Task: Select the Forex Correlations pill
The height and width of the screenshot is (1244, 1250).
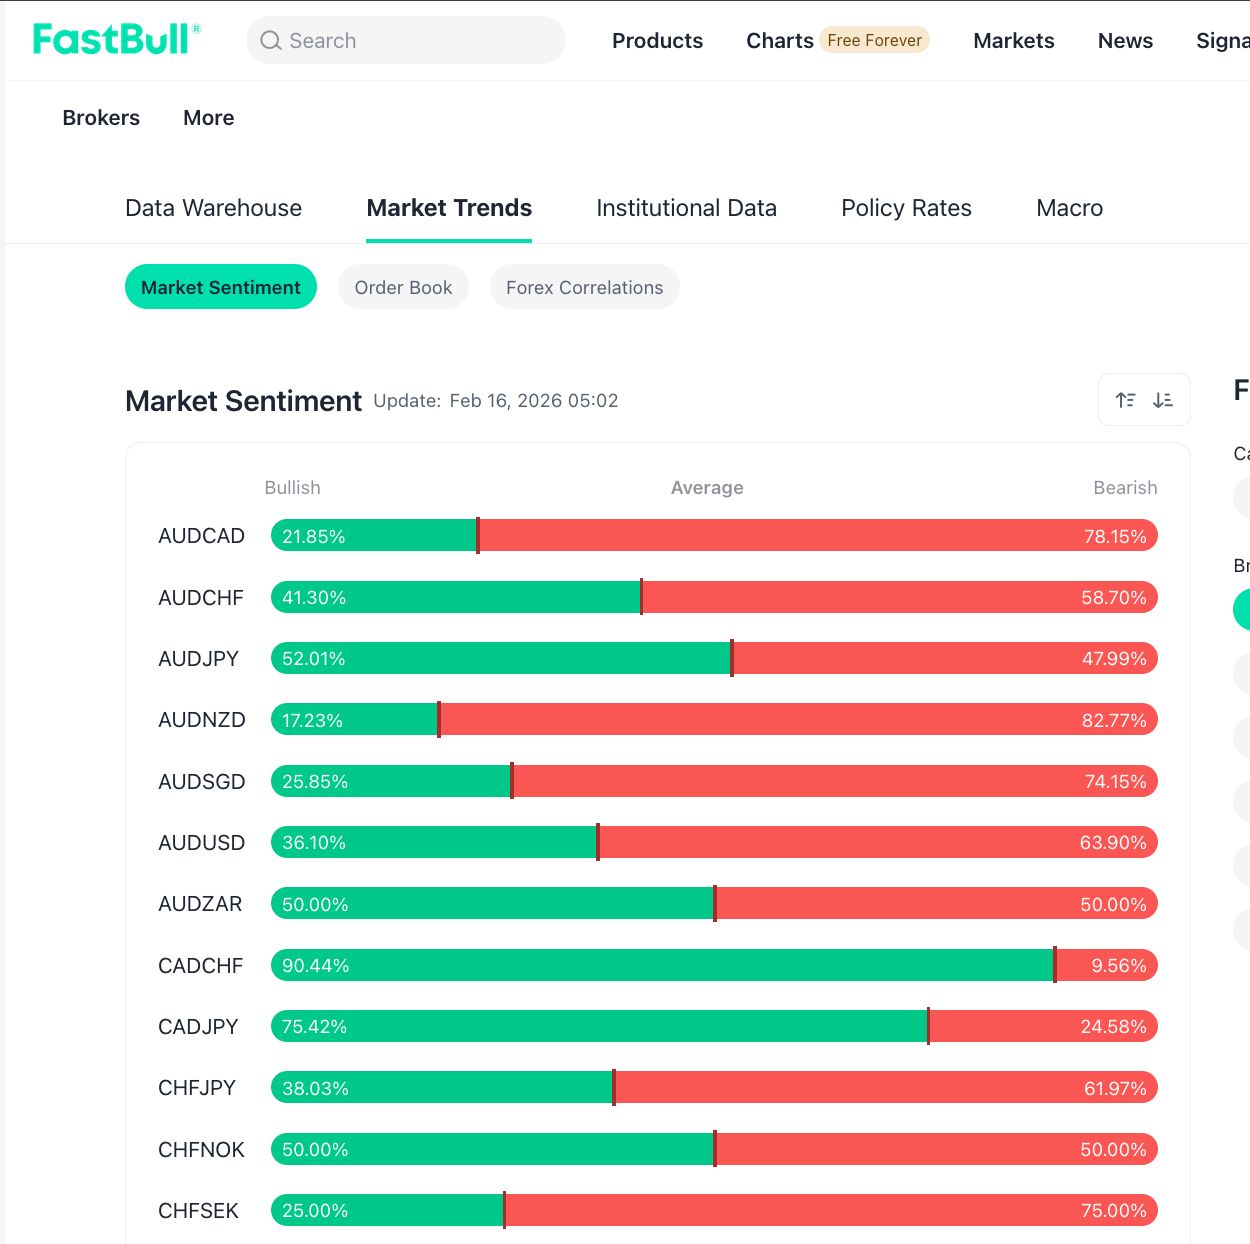Action: click(x=584, y=287)
